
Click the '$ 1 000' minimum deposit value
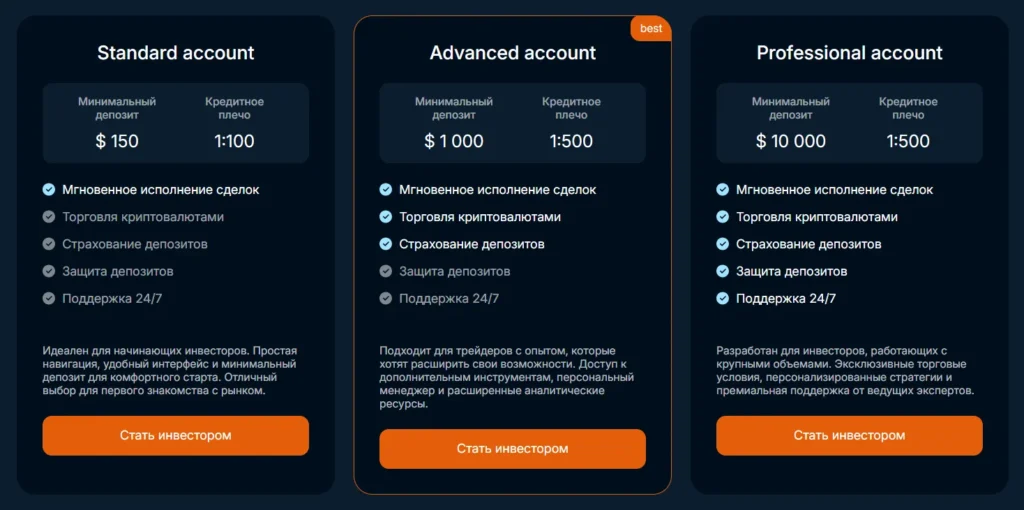point(454,141)
